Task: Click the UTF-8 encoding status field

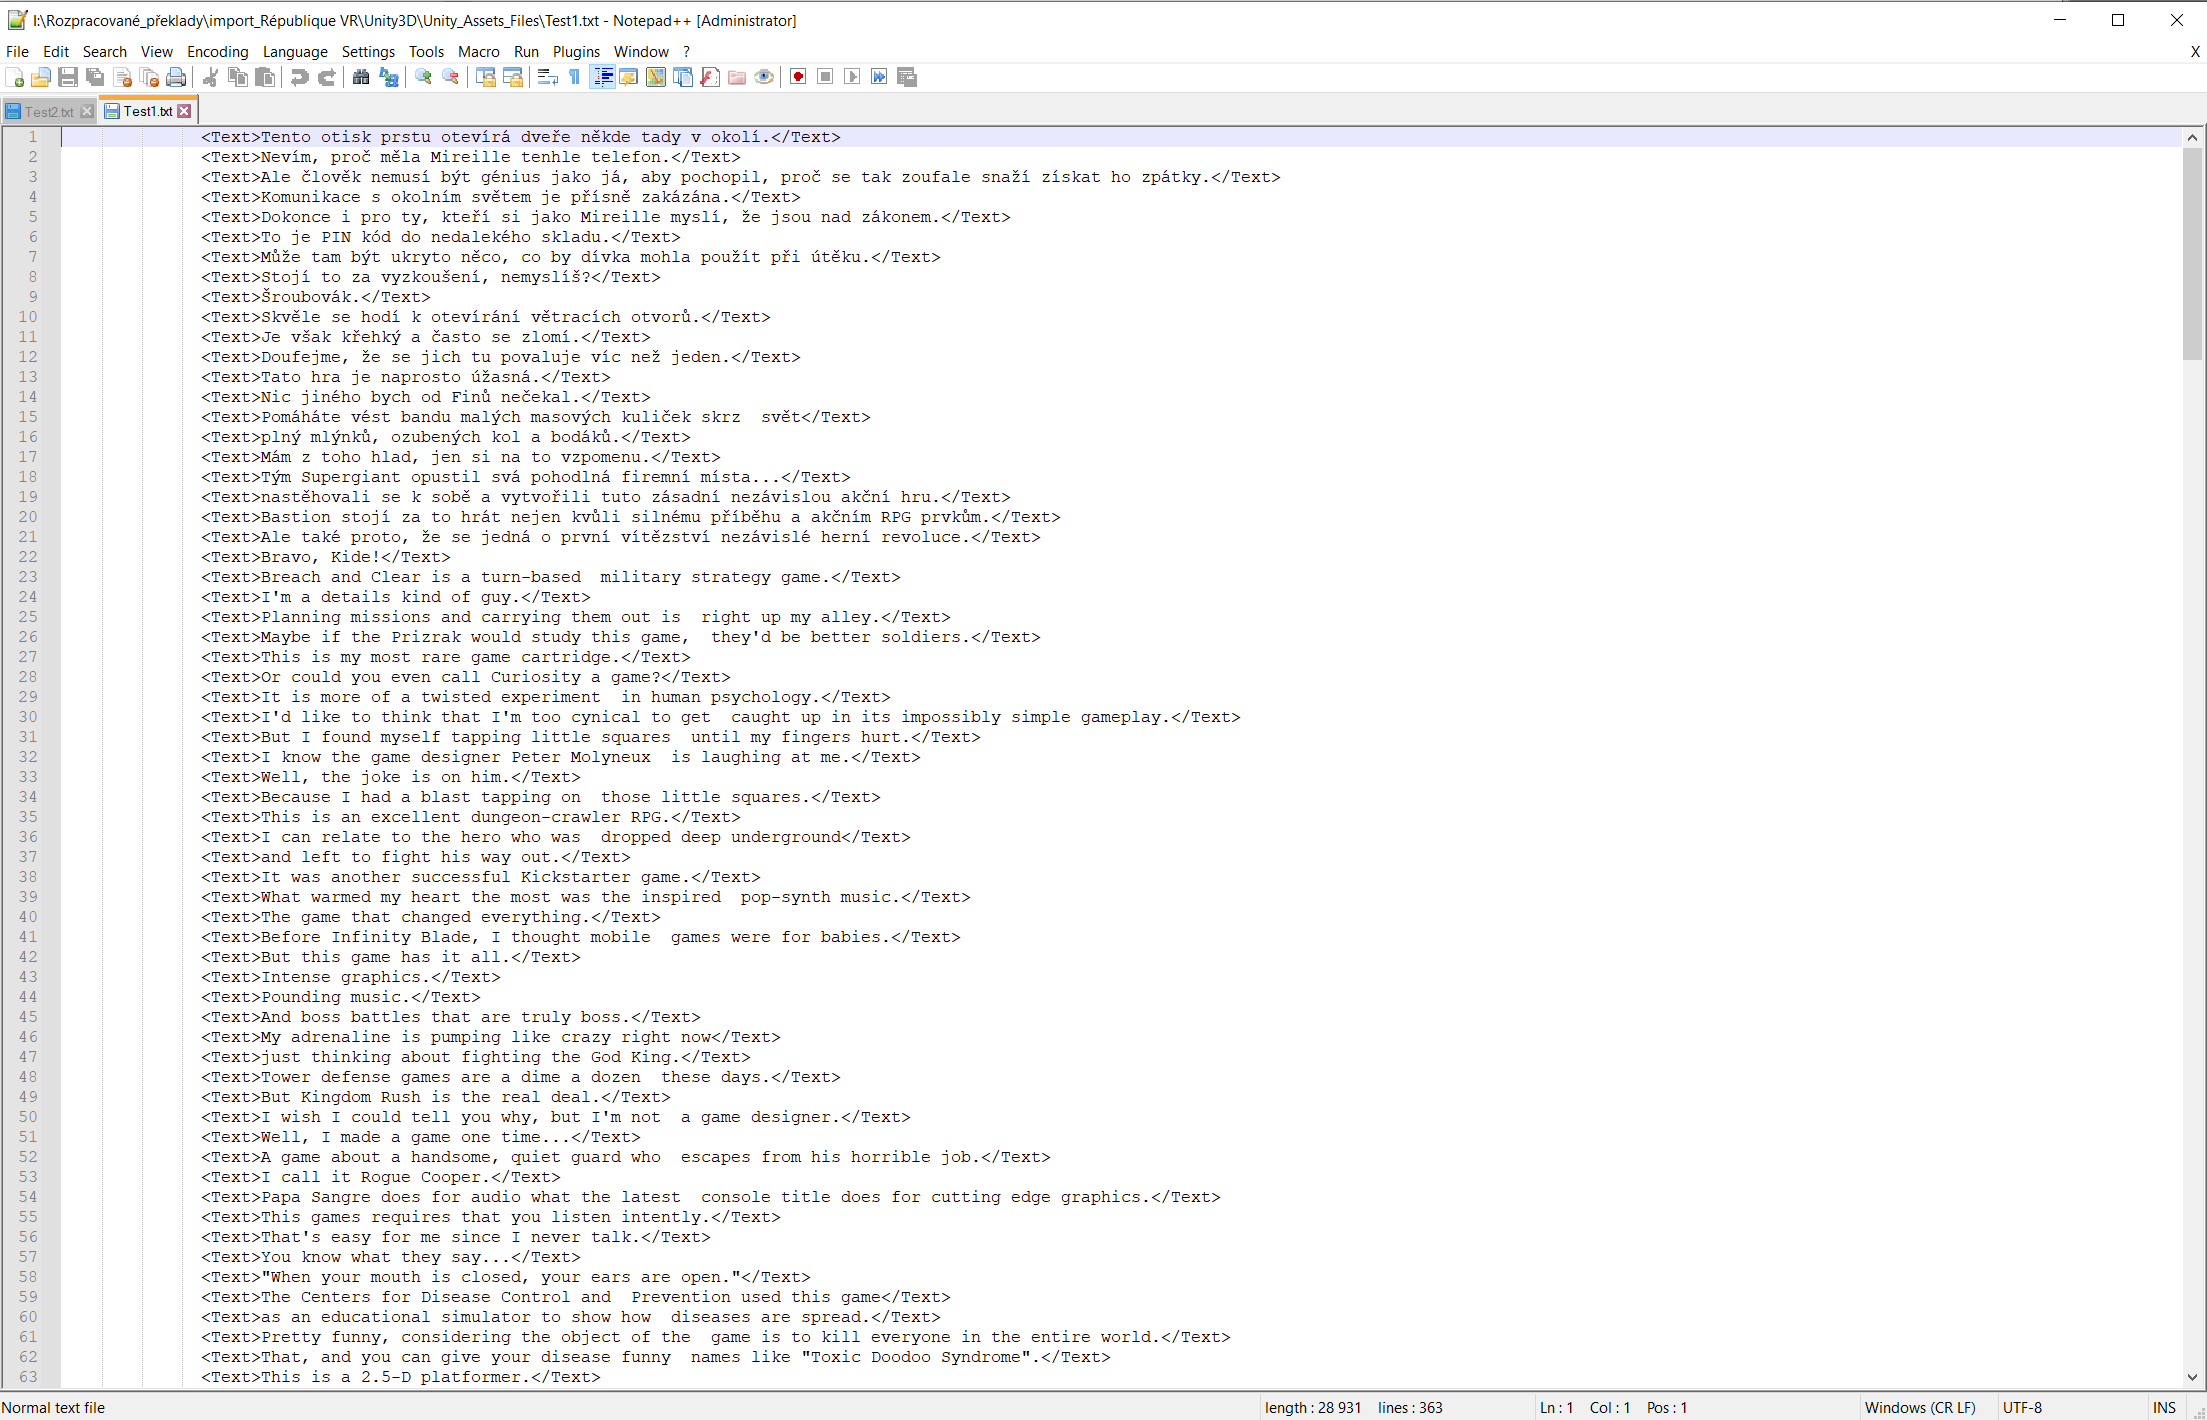Action: (2022, 1407)
